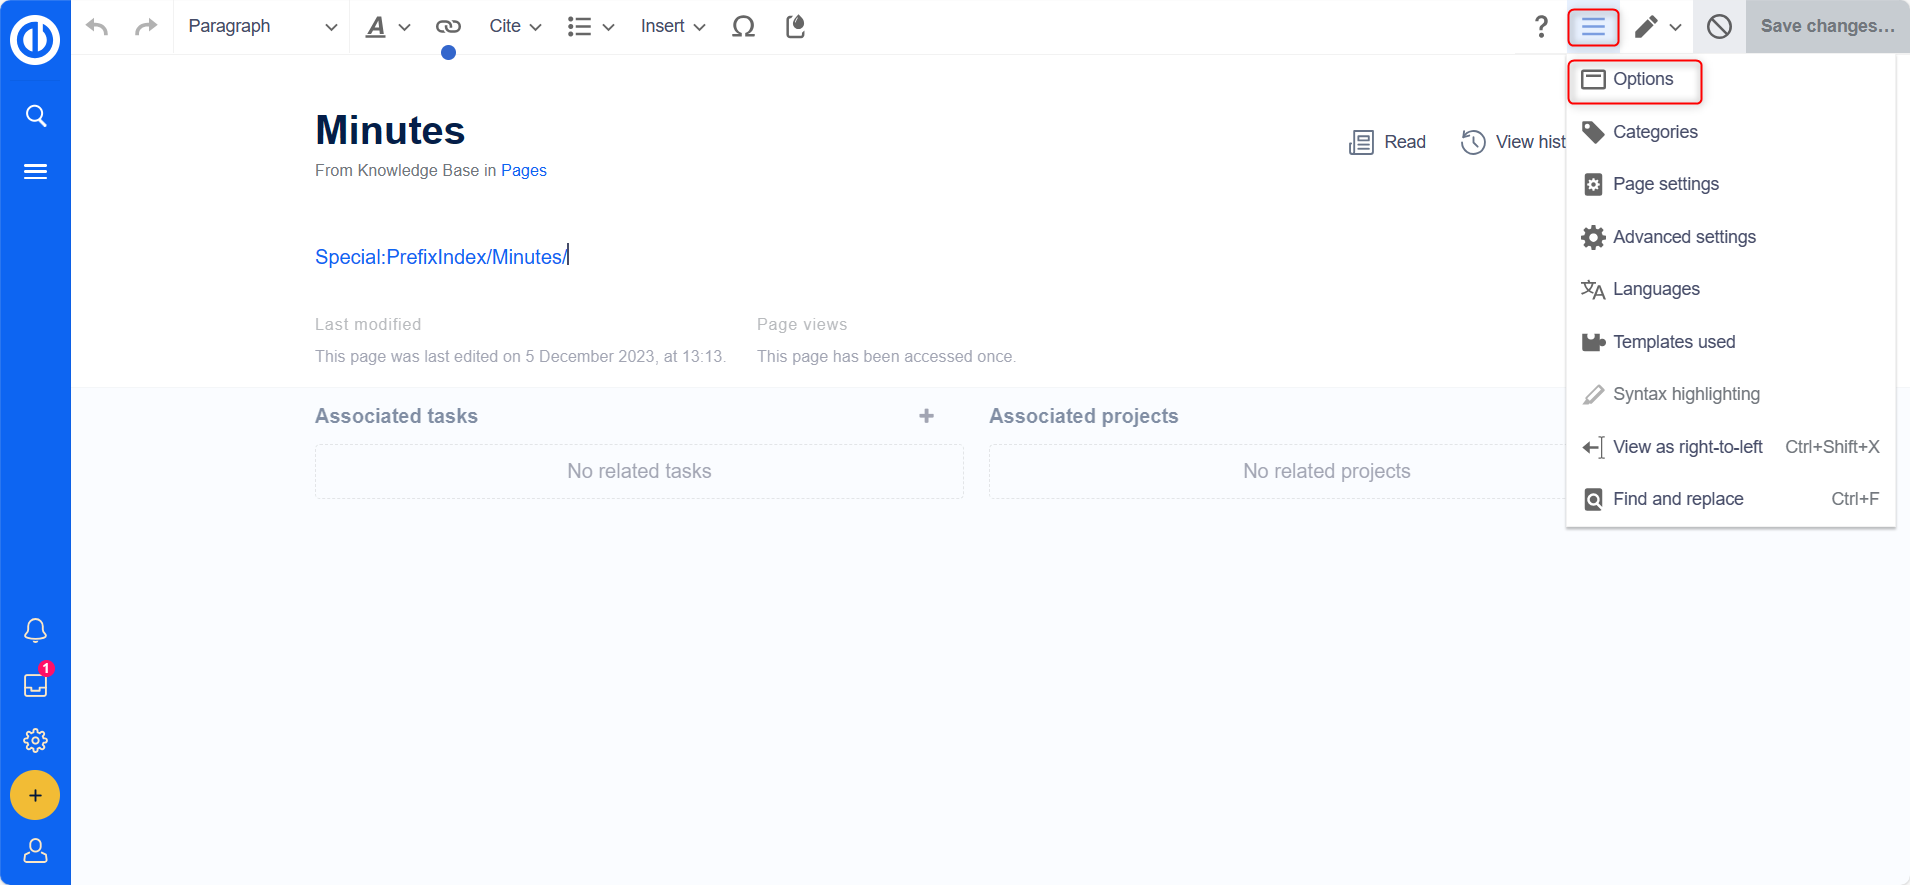The height and width of the screenshot is (885, 1910).
Task: Open the special character omega tool
Action: tap(743, 27)
